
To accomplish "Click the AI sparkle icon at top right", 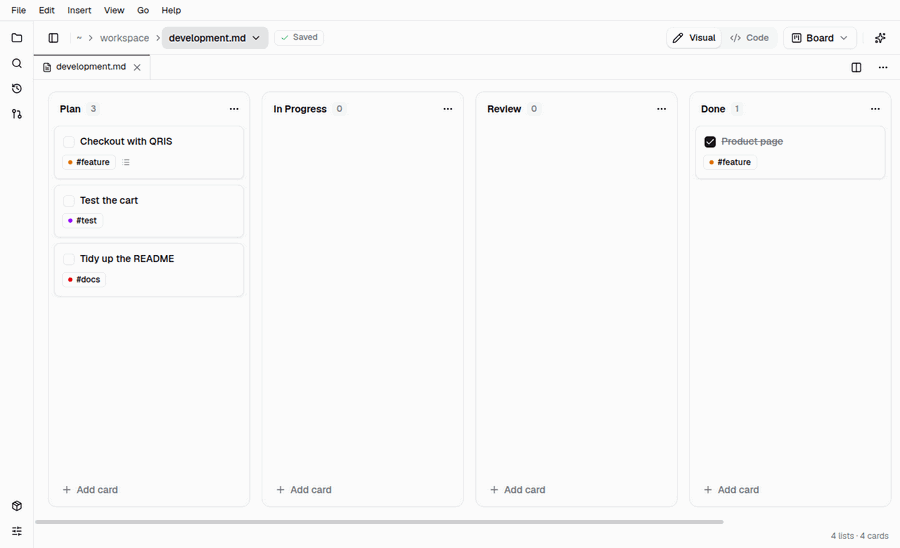I will click(x=880, y=38).
